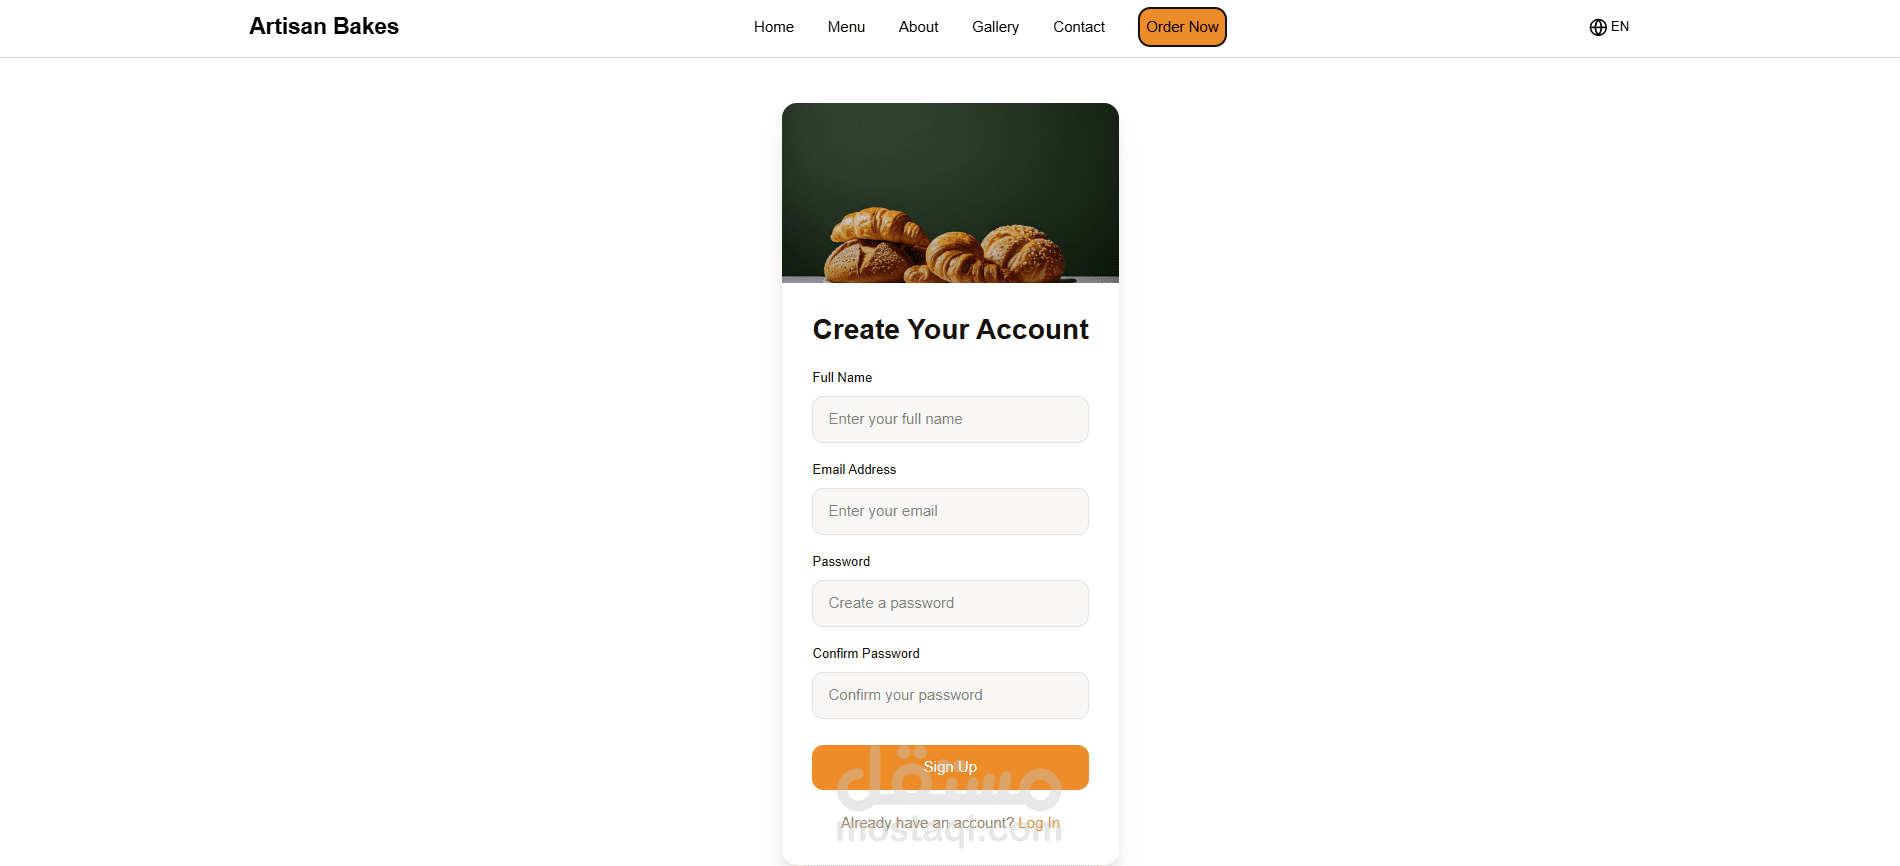Click the Confirm Password label
The height and width of the screenshot is (866, 1900).
866,653
